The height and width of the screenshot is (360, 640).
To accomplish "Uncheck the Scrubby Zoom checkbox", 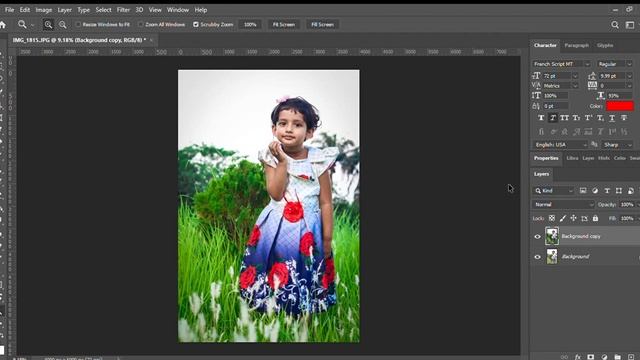I will click(x=196, y=25).
